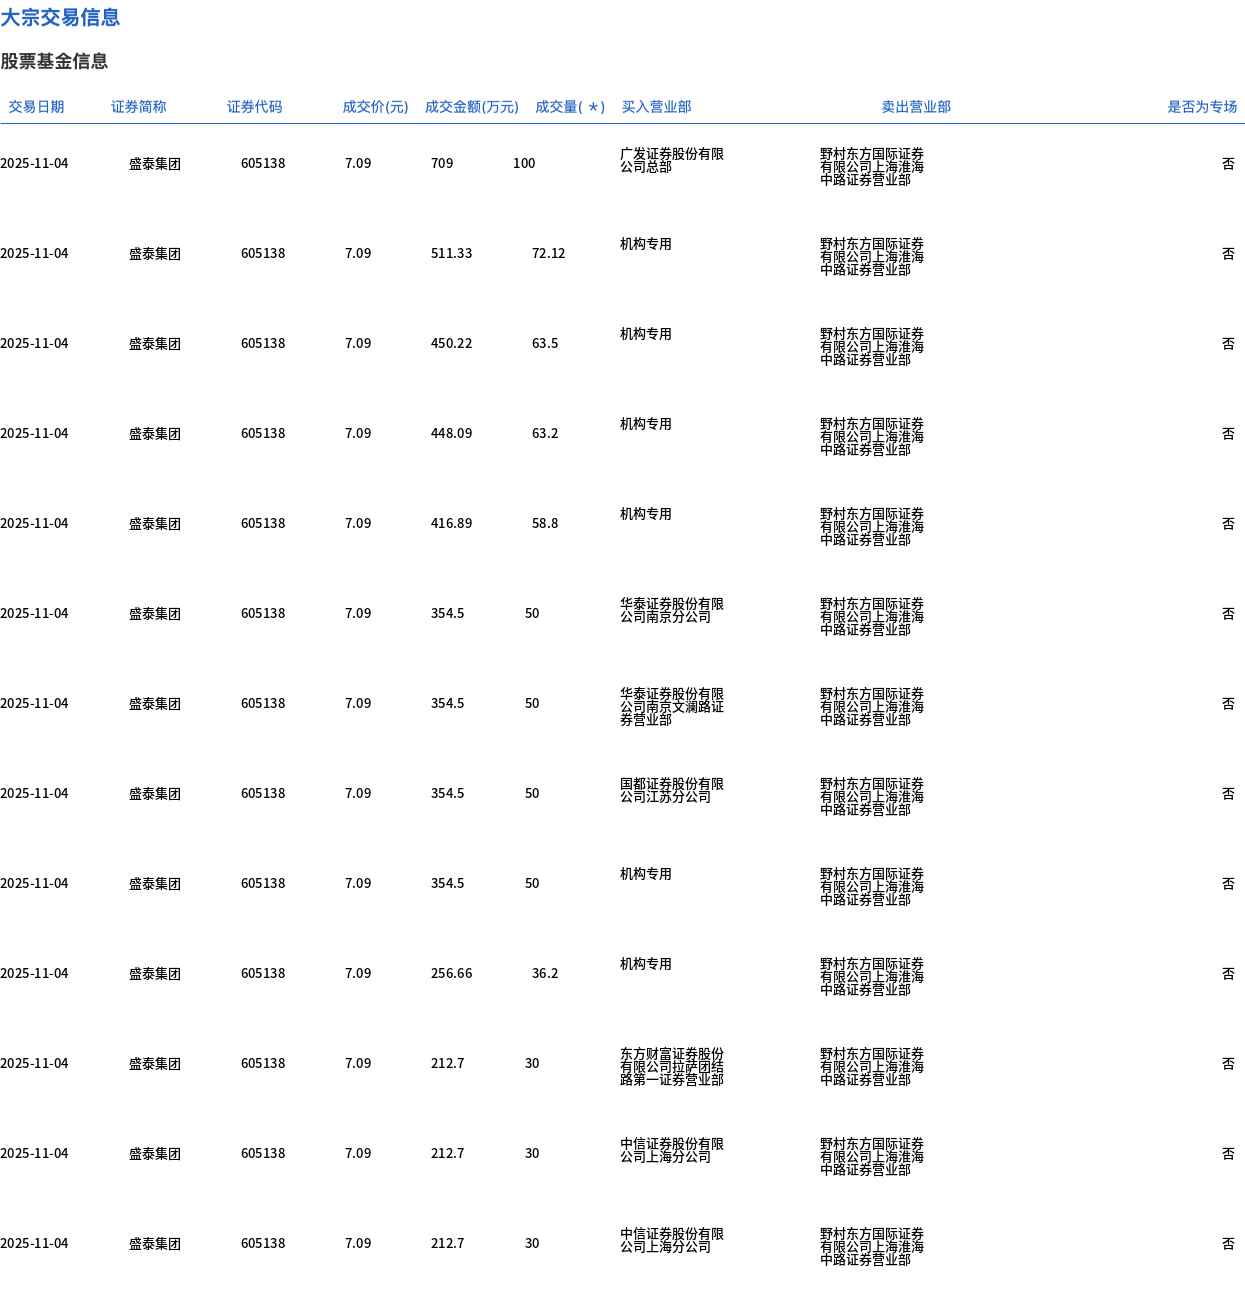Click the volume value 58.8
This screenshot has height=1294, width=1245.
(545, 524)
